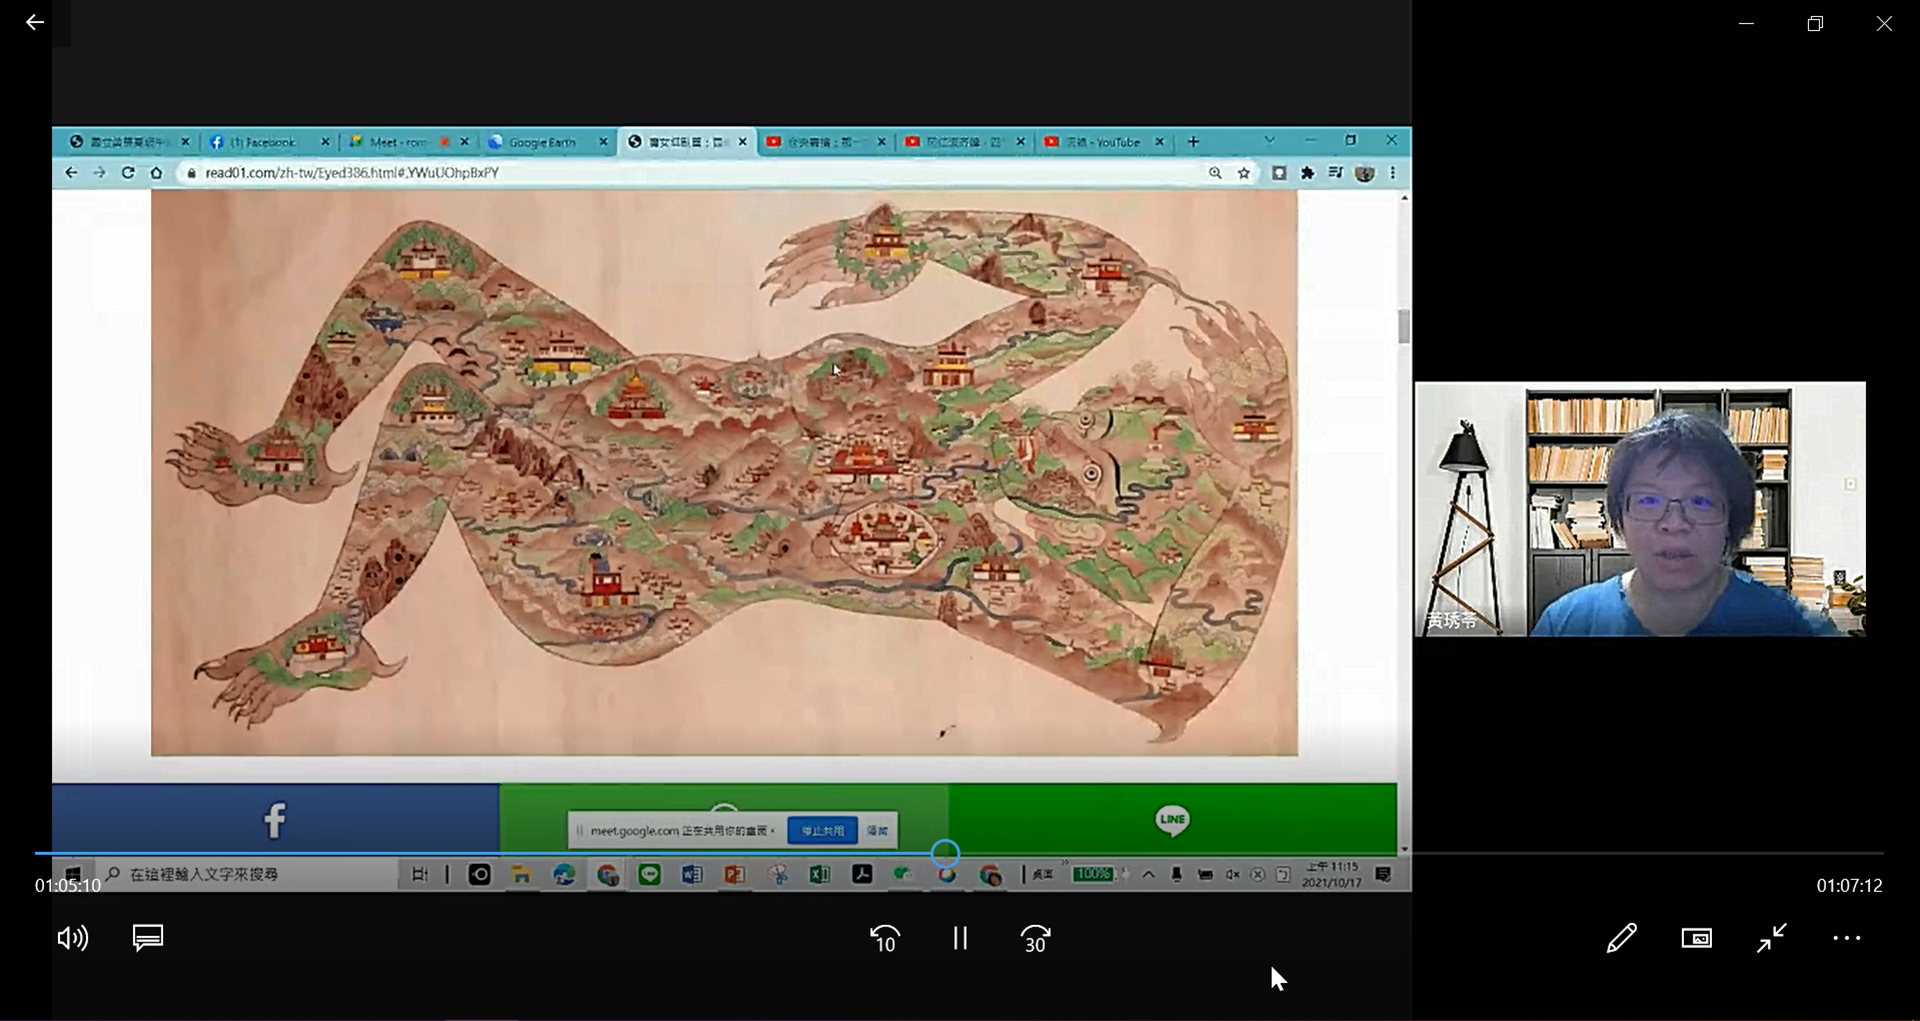The width and height of the screenshot is (1920, 1021).
Task: Open the Chrome zoom magnifier icon
Action: click(x=1215, y=173)
